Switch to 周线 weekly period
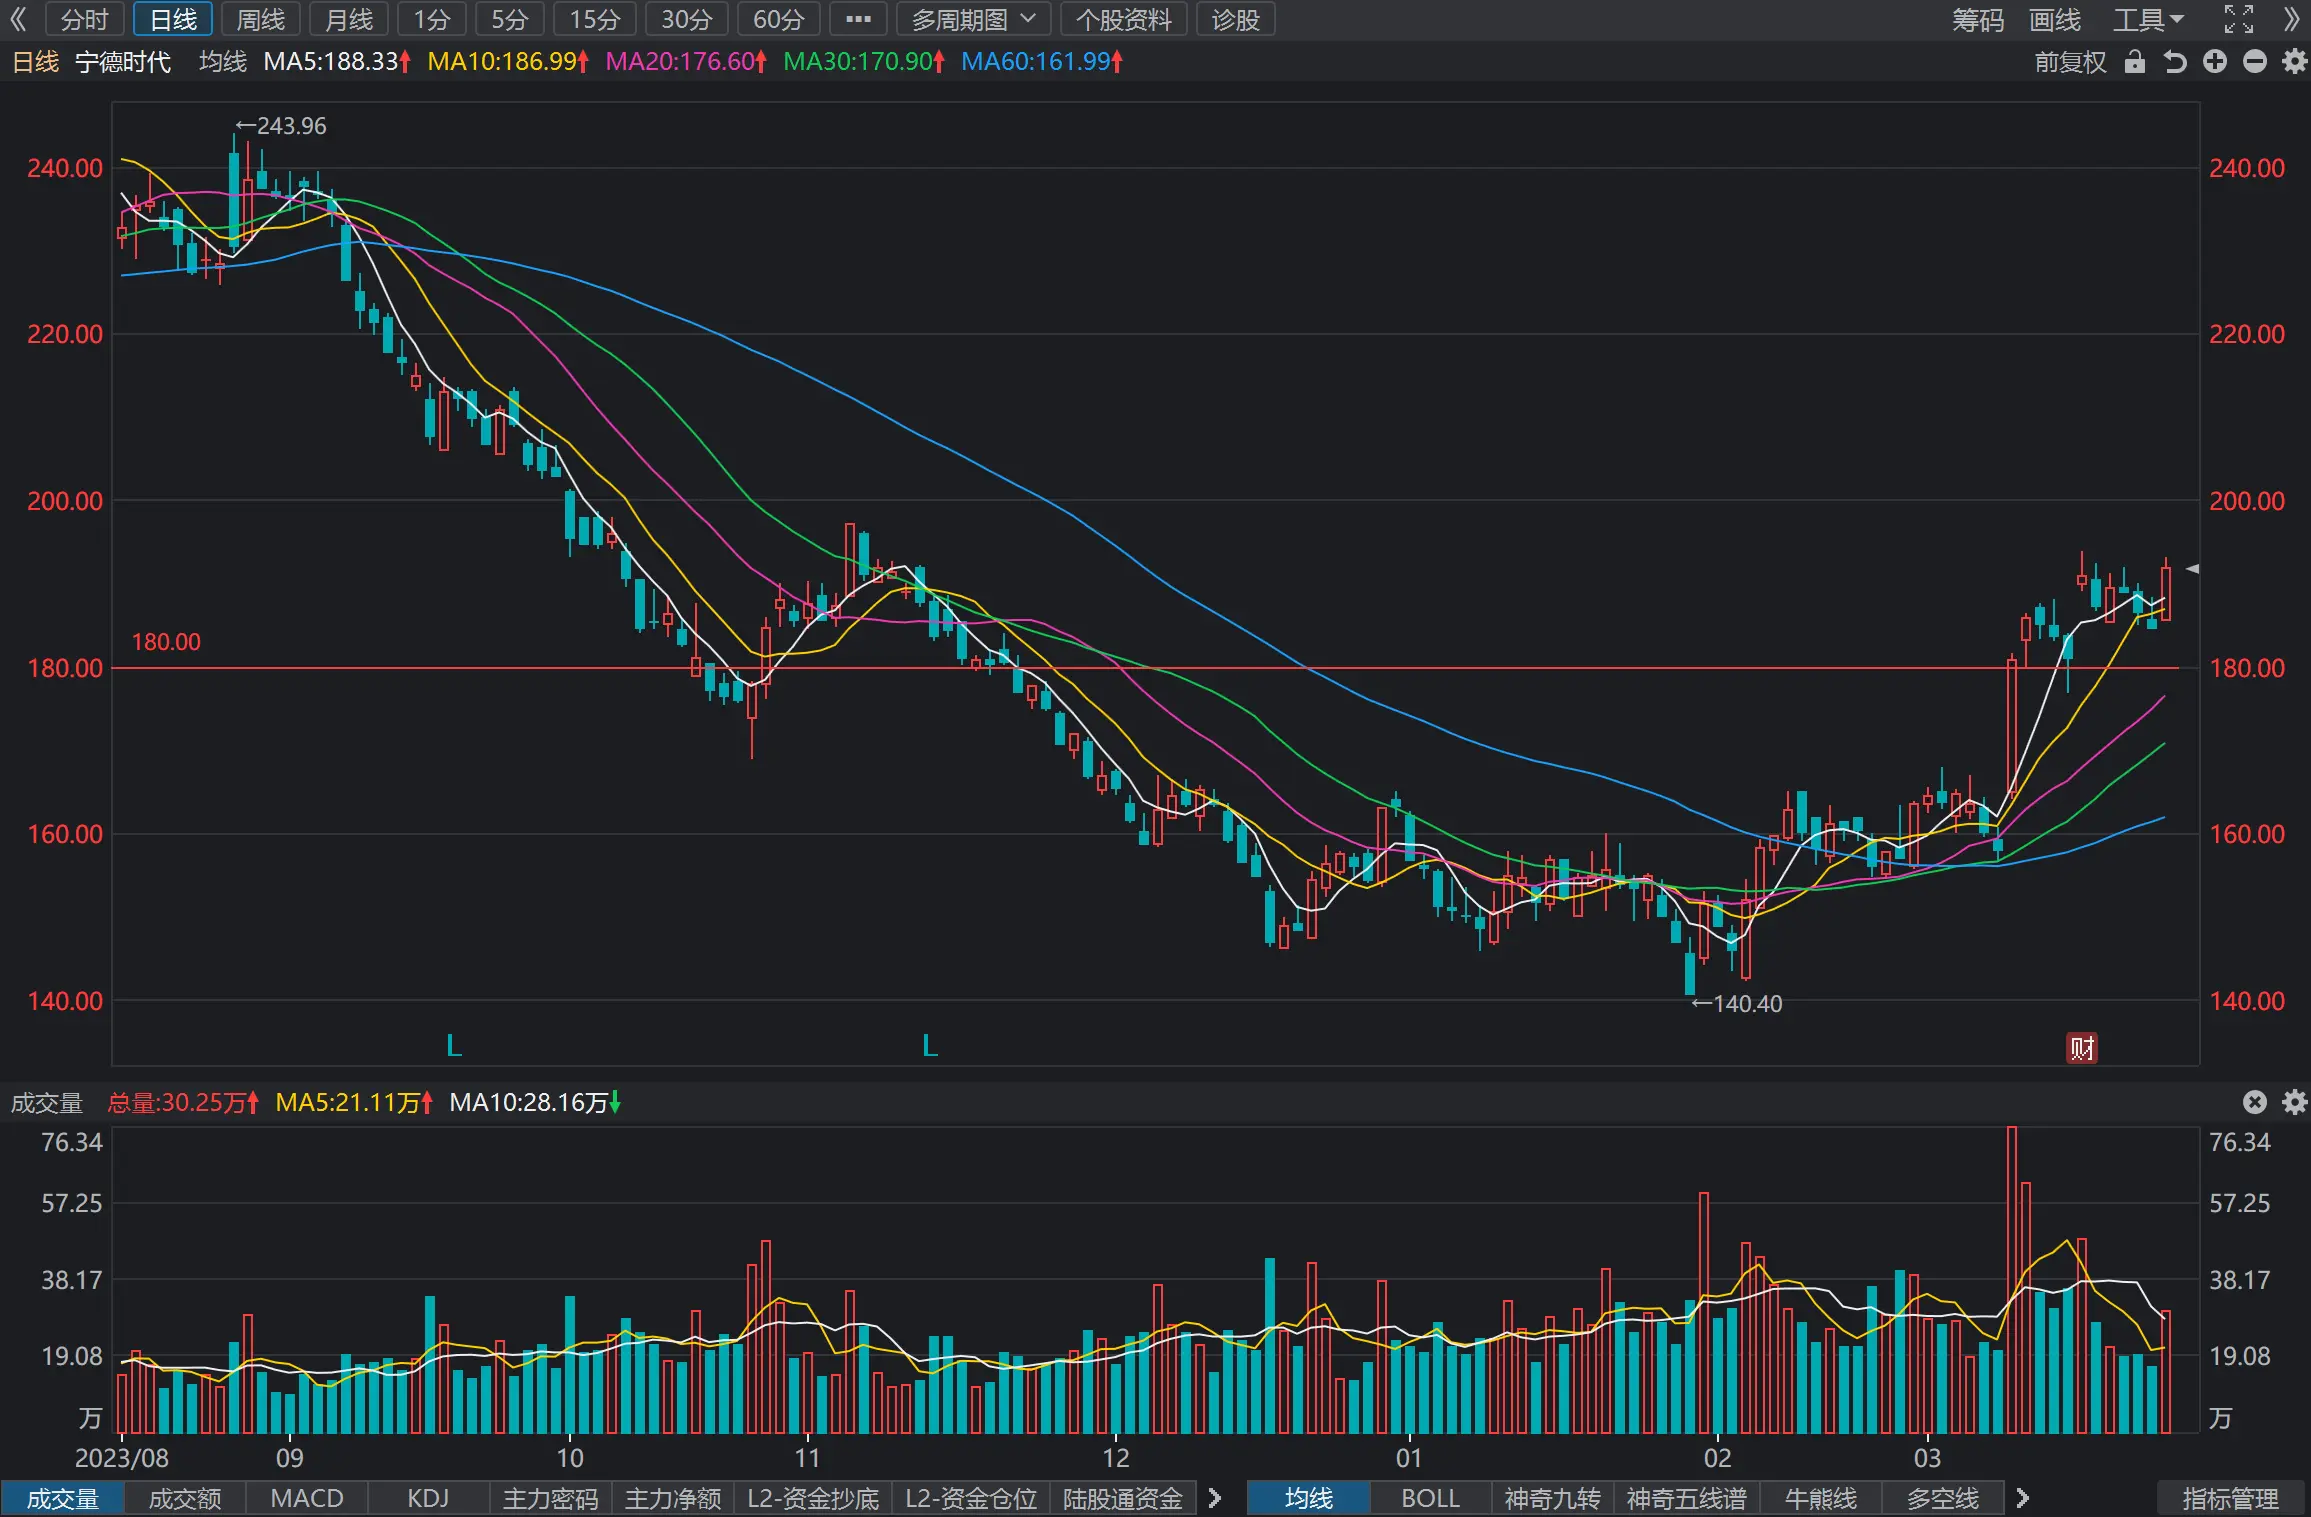This screenshot has width=2311, height=1517. click(x=260, y=19)
